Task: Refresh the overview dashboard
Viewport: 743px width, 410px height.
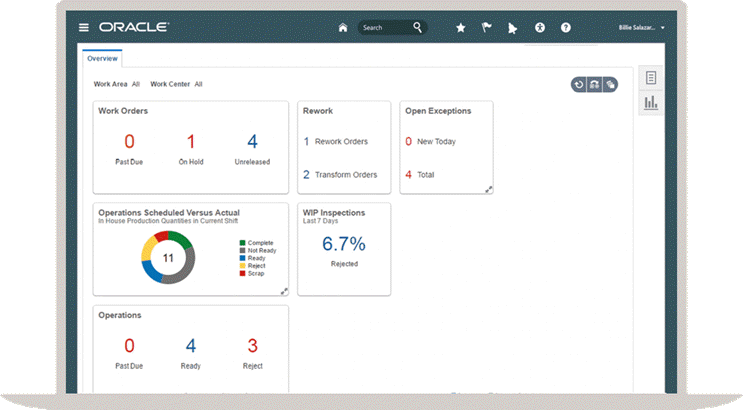Action: click(x=579, y=85)
